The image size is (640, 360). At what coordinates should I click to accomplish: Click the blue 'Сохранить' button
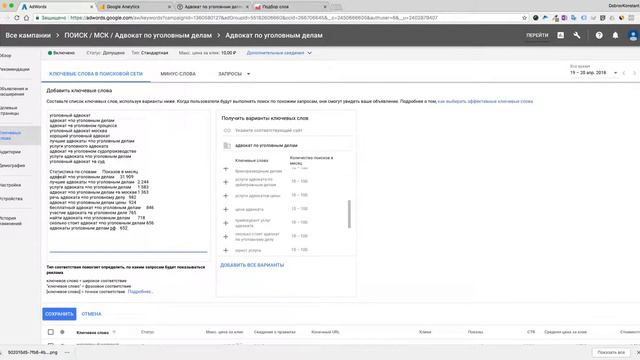pyautogui.click(x=59, y=314)
